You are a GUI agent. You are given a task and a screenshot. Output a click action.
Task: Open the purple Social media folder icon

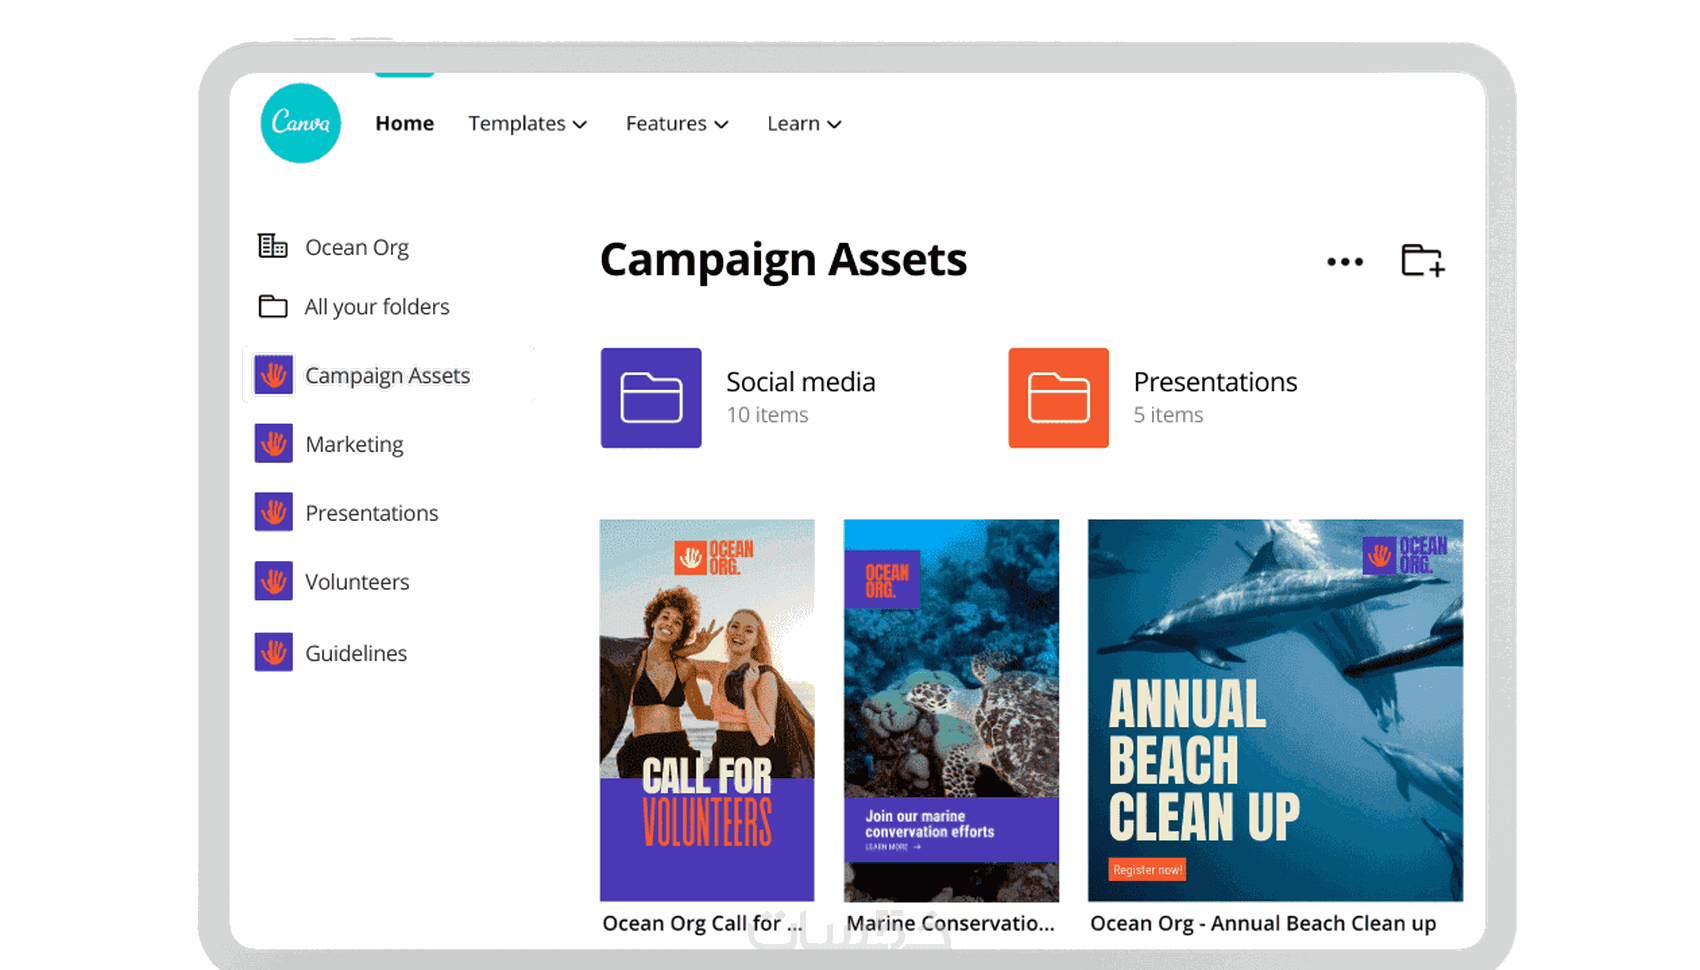651,398
